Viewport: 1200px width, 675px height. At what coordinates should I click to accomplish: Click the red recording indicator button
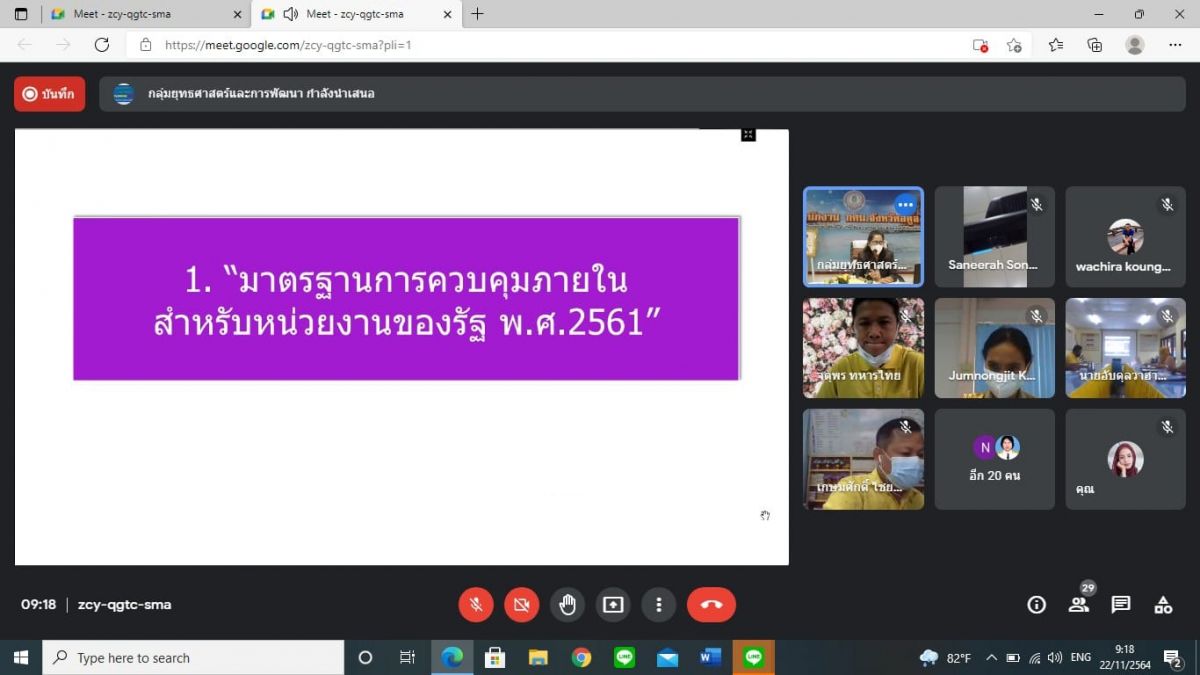click(x=50, y=94)
